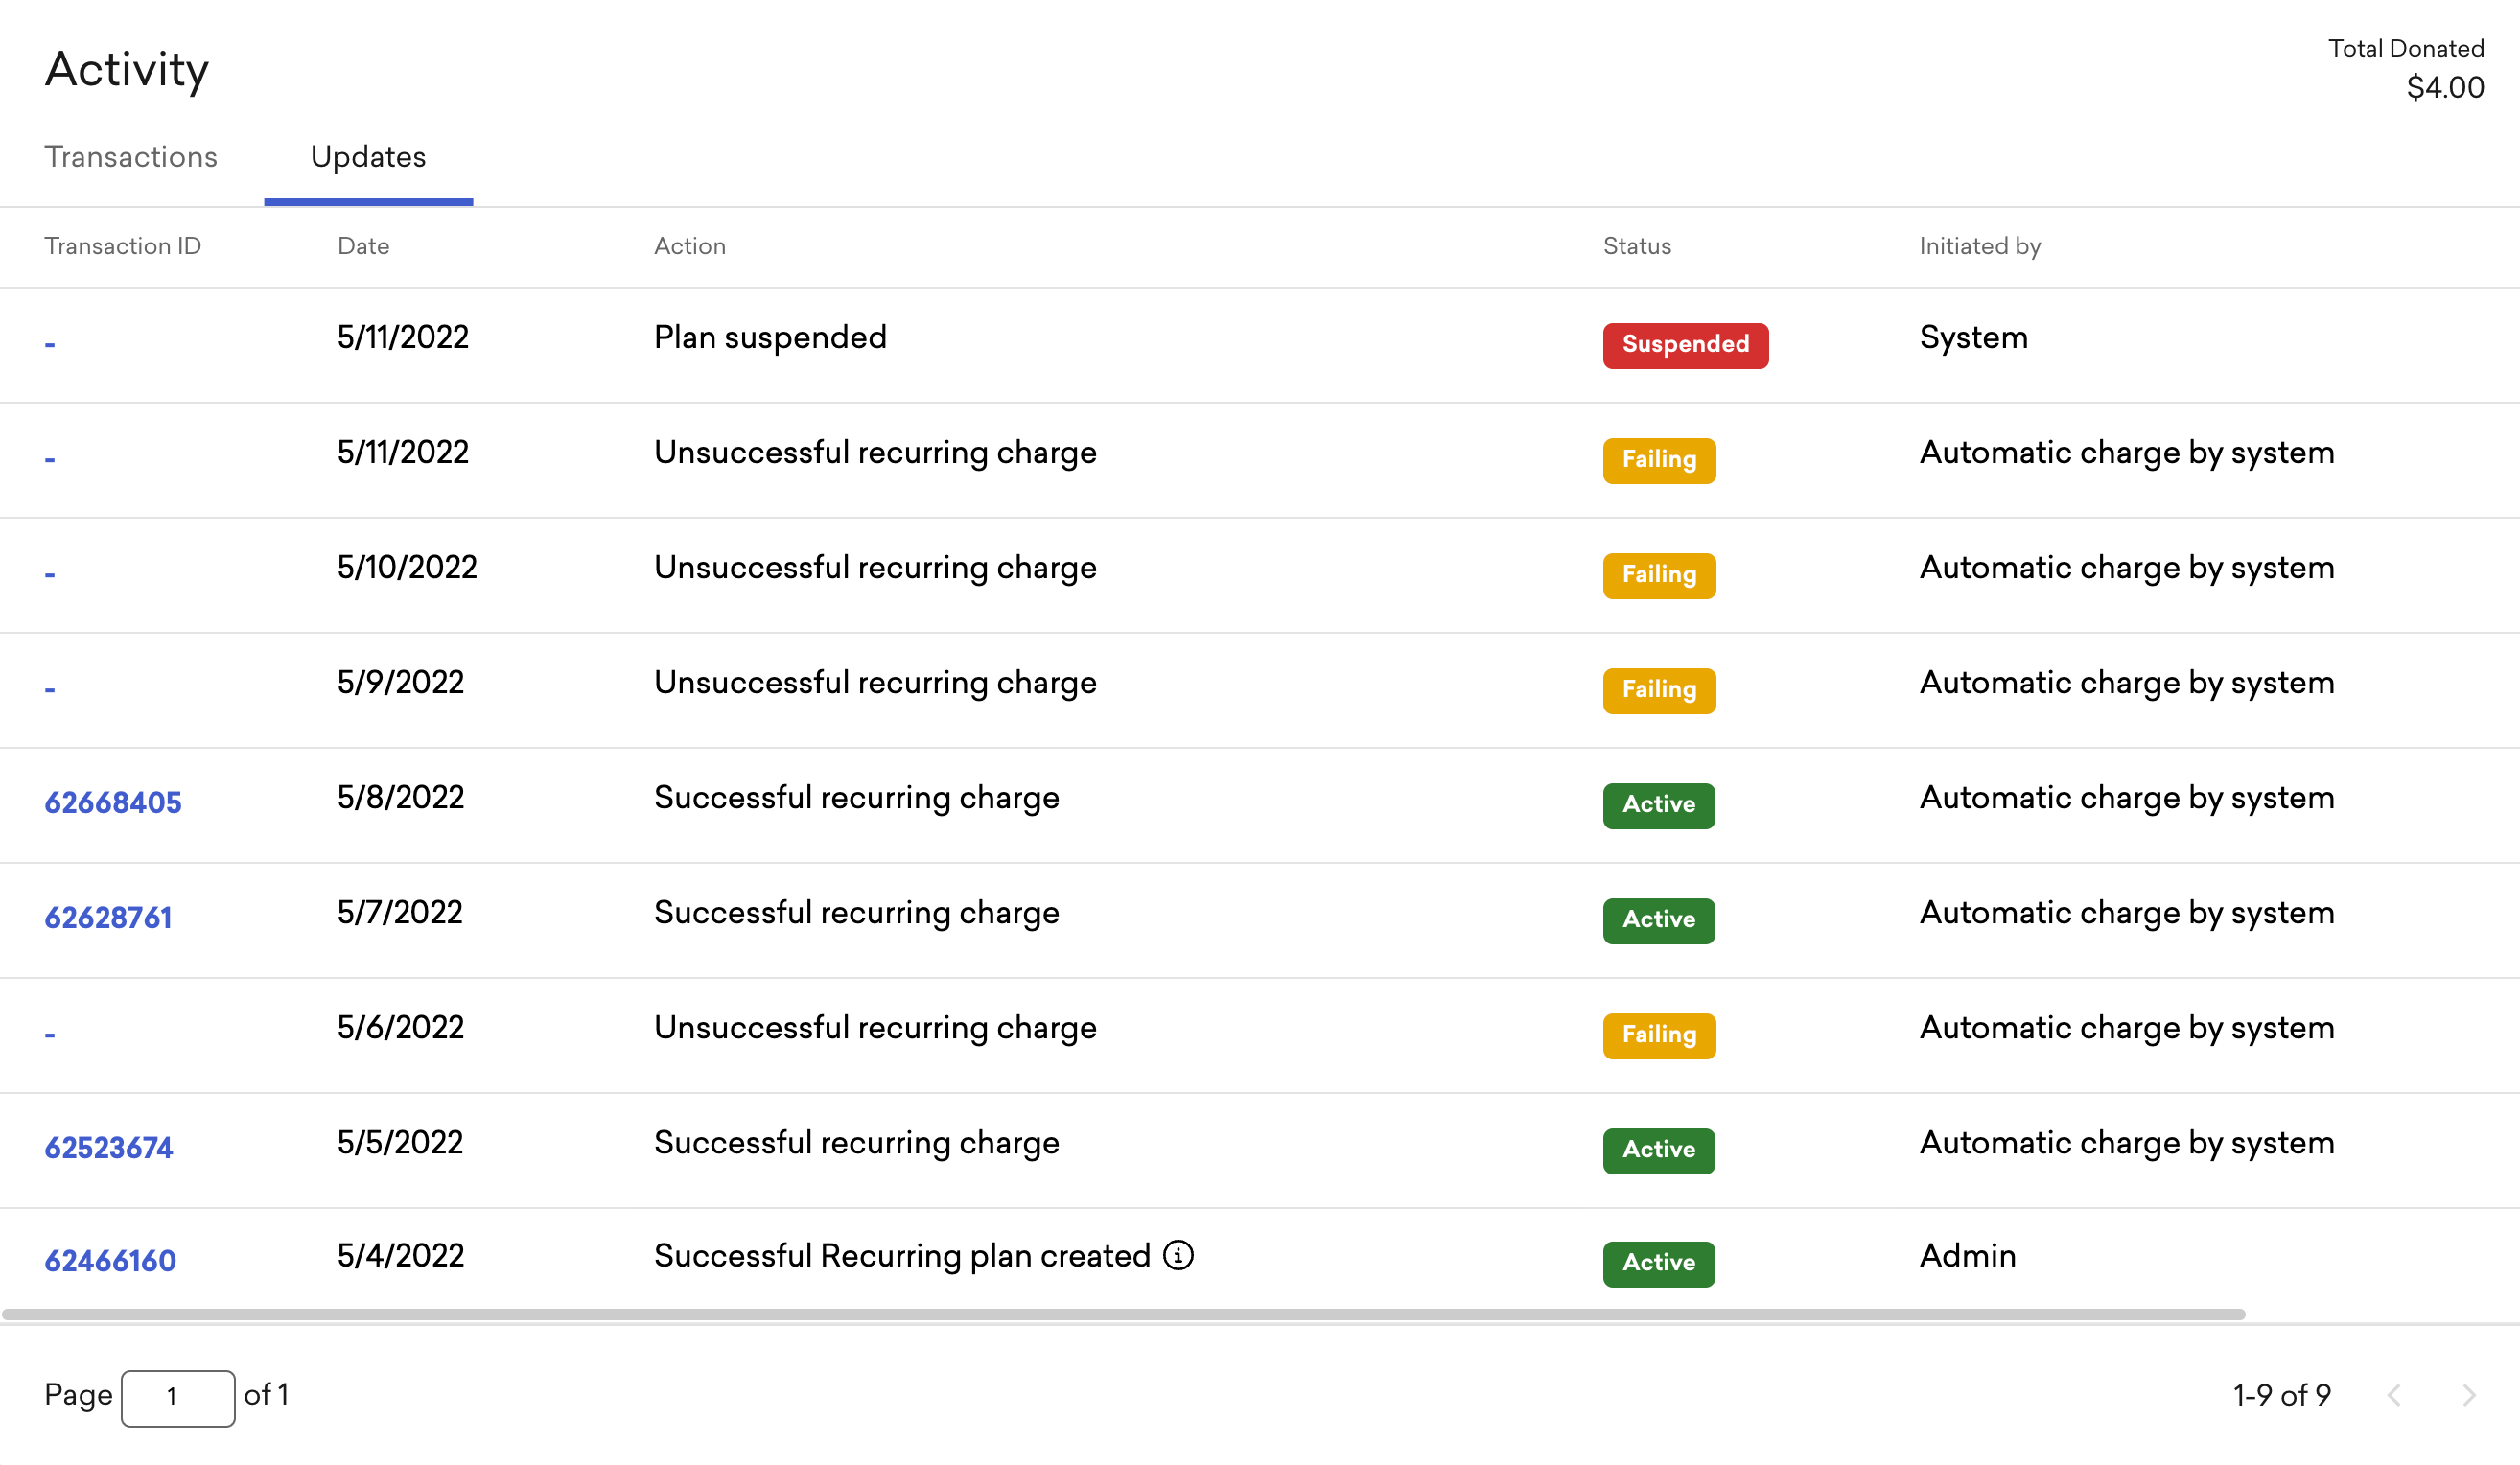2520x1465 pixels.
Task: Click 'Admin' in the Initiated by column
Action: tap(1967, 1255)
